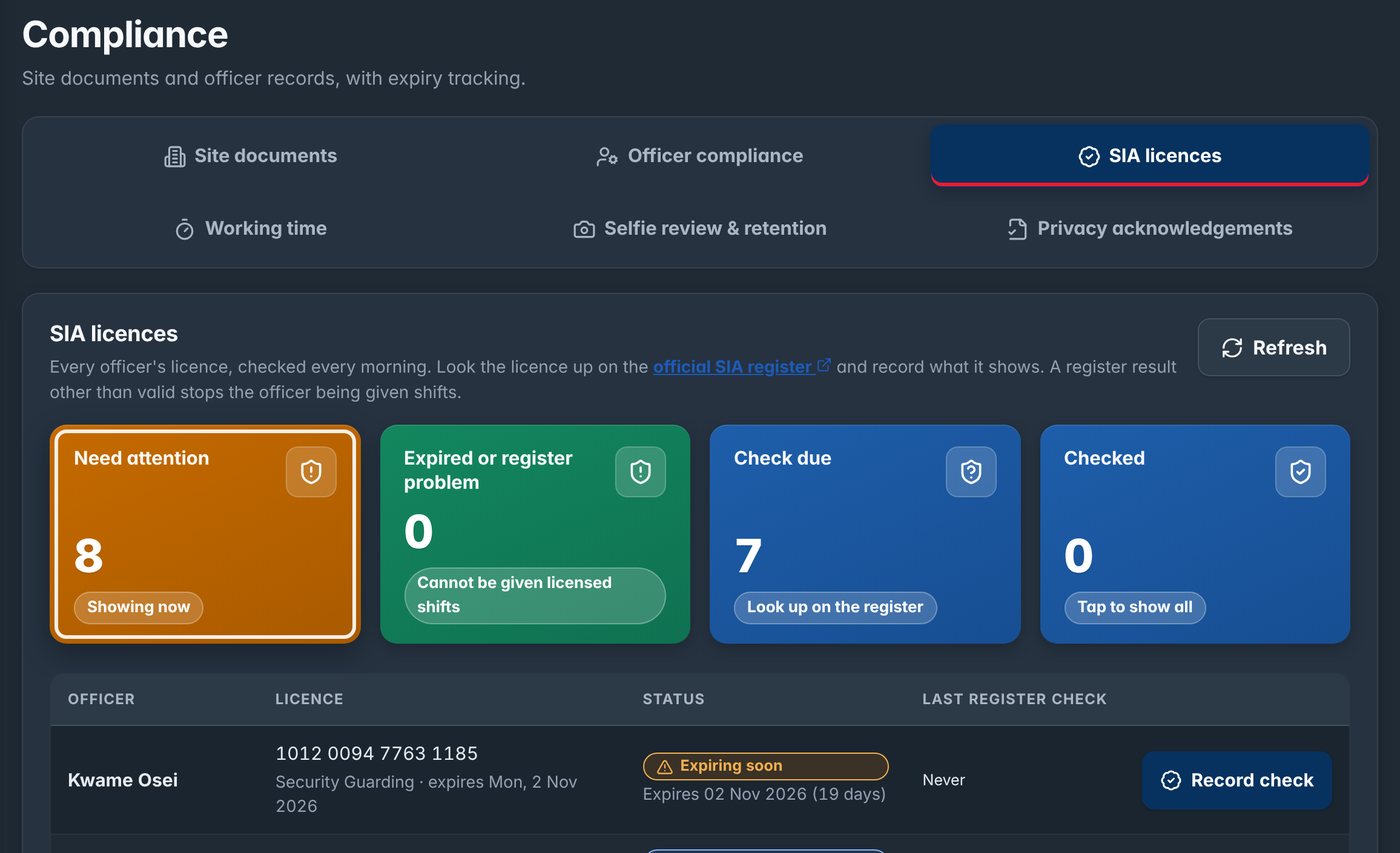Go to Selfie review & retention tab
Image resolution: width=1400 pixels, height=853 pixels.
tap(700, 228)
